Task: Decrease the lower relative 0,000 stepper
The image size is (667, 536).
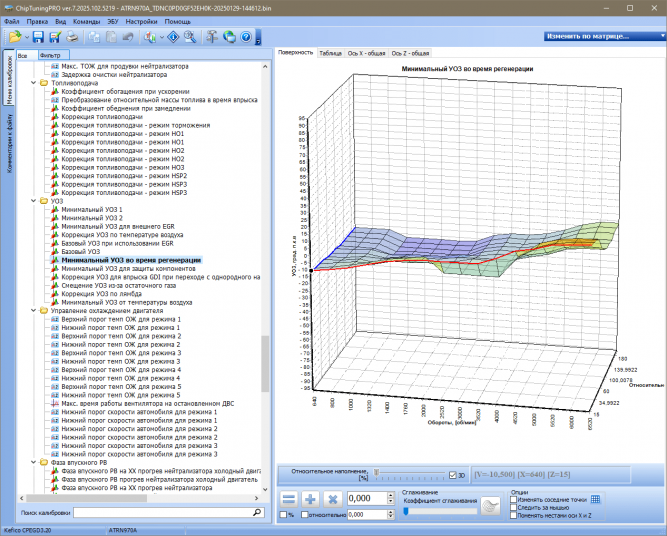Action: tap(391, 517)
